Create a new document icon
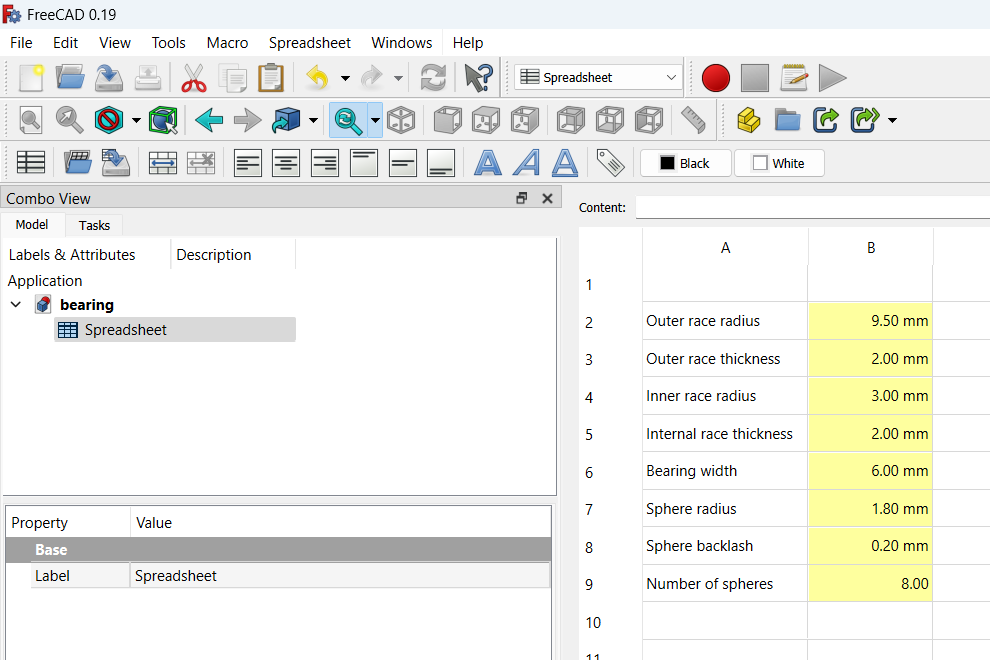This screenshot has width=990, height=660. tap(31, 78)
